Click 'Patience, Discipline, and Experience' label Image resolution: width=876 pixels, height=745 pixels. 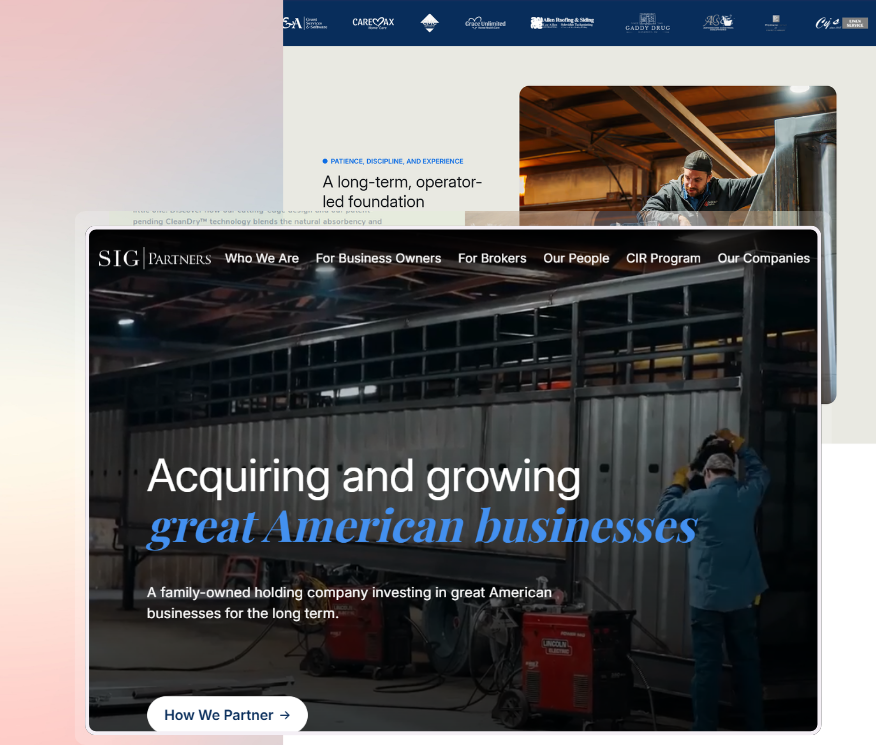pos(397,161)
